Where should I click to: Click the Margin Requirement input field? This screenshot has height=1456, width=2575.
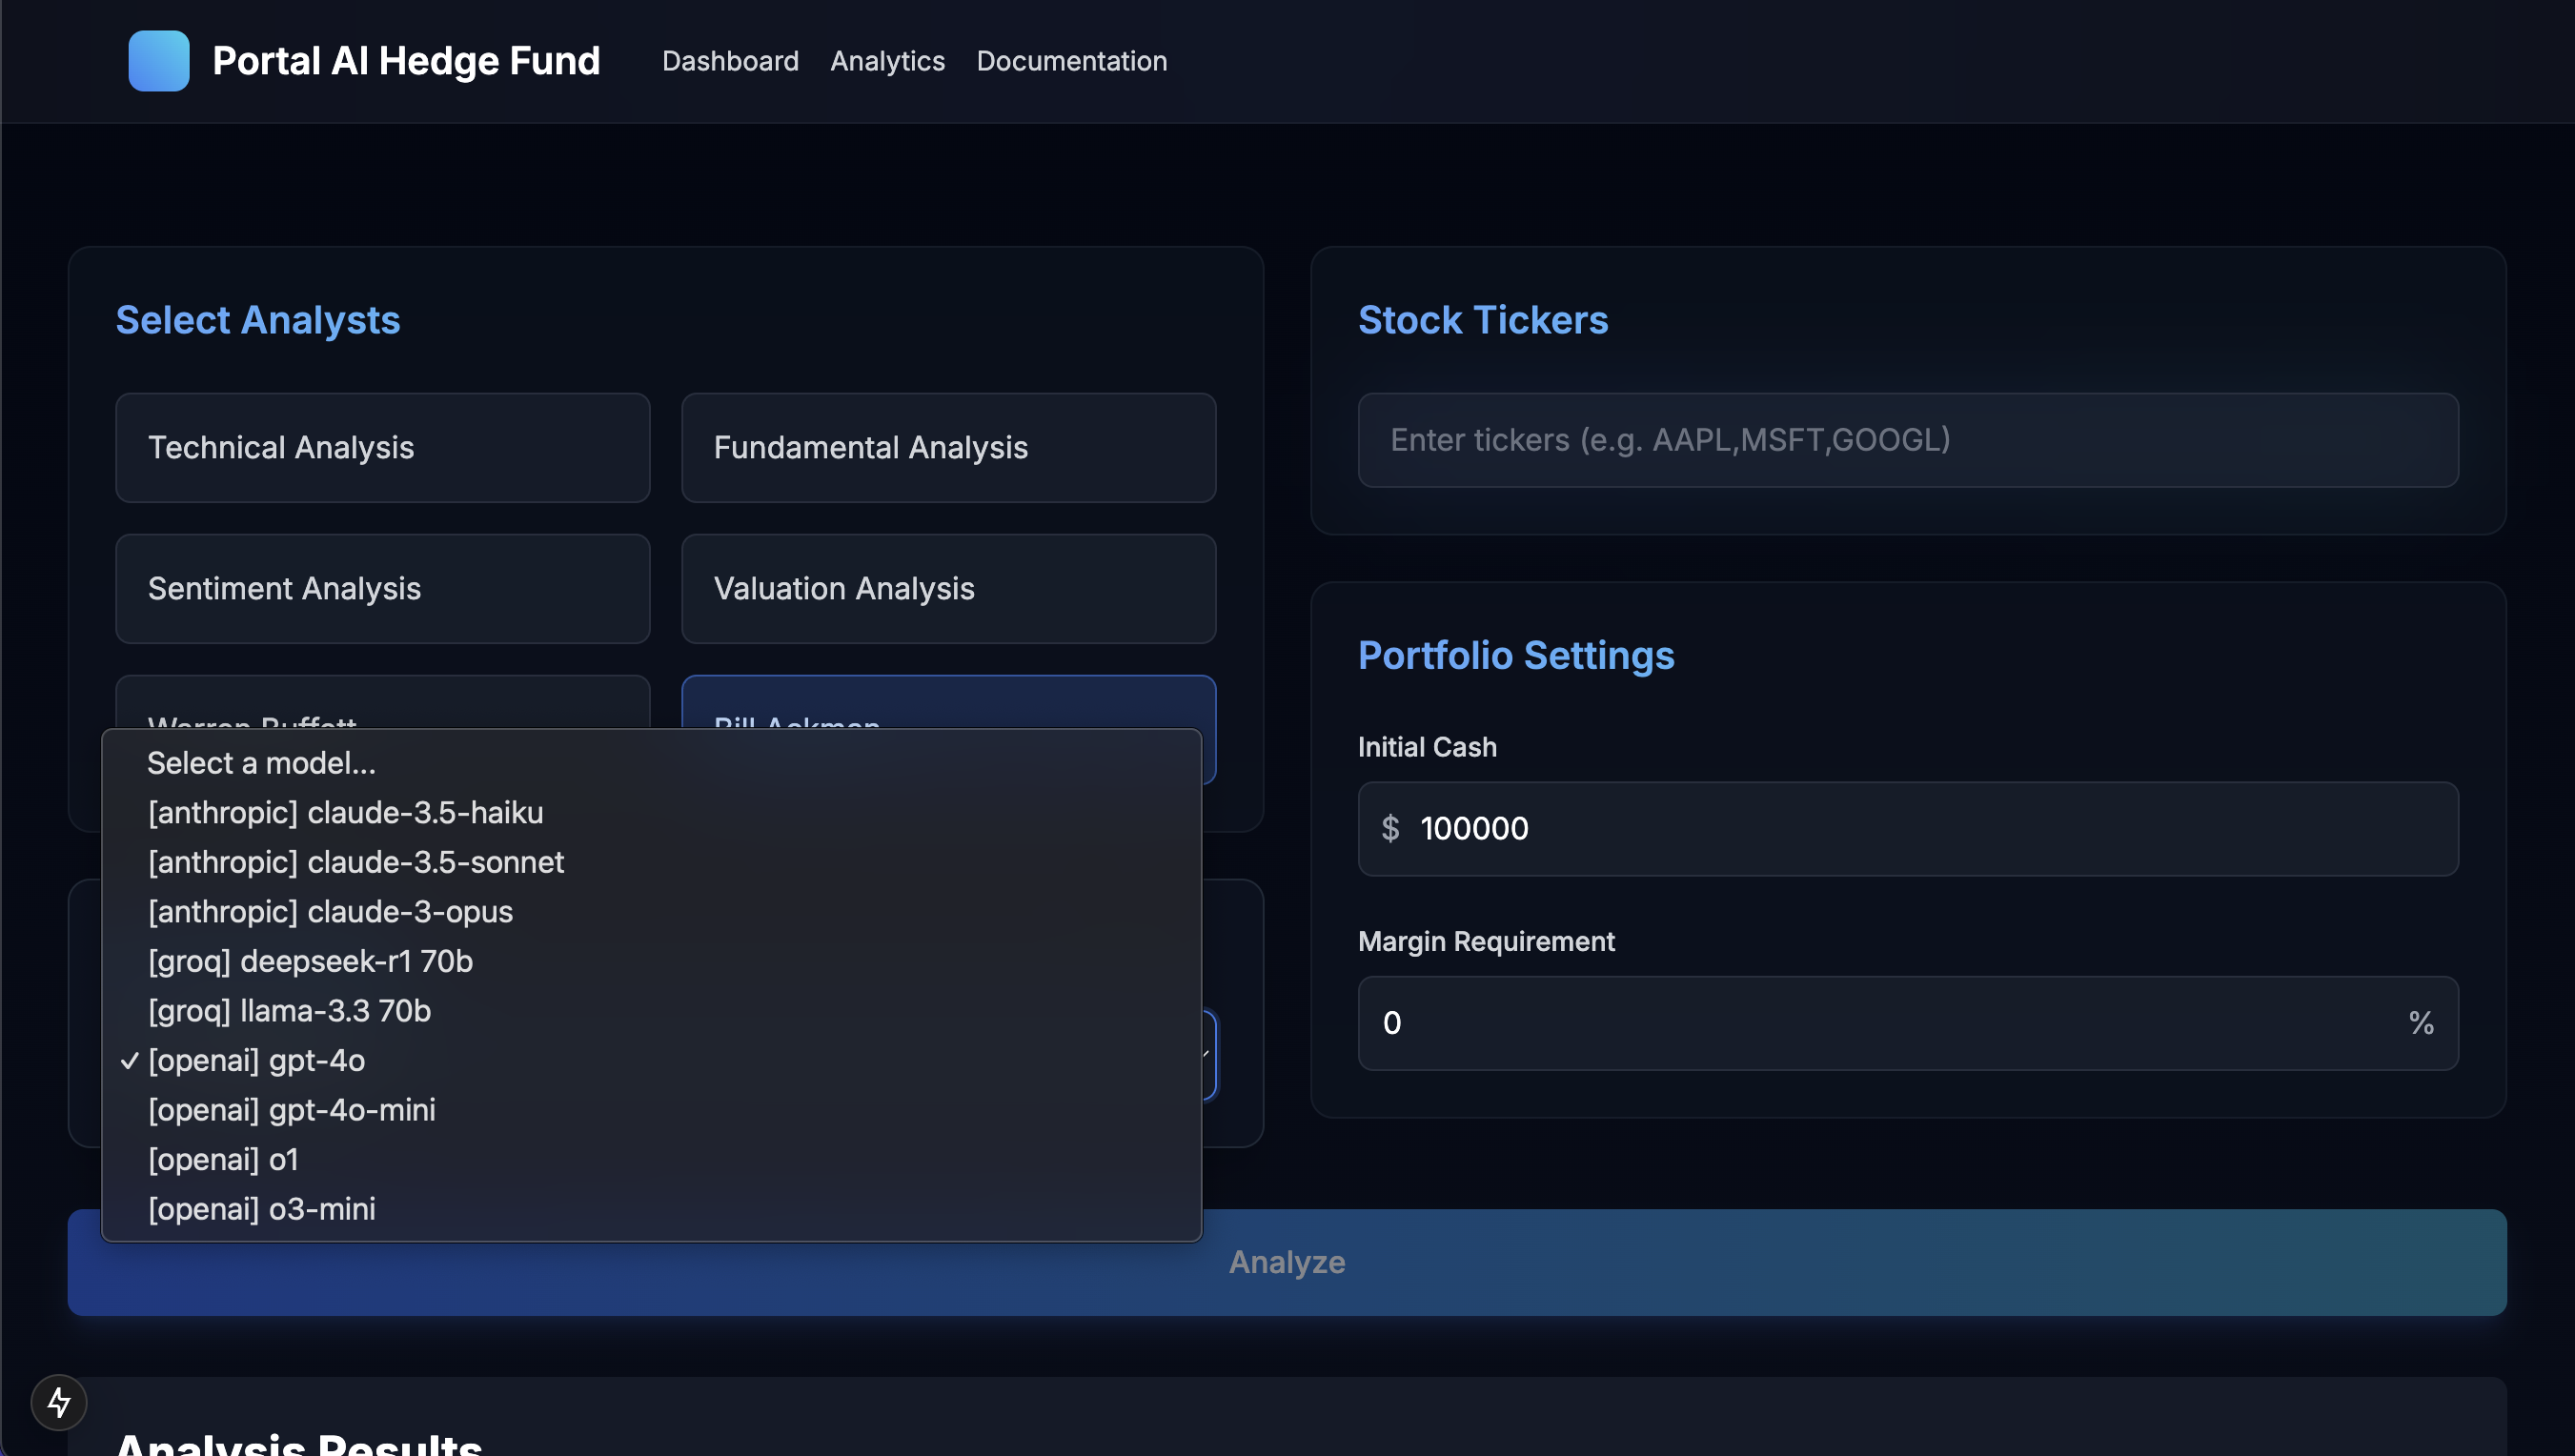tap(1907, 1023)
